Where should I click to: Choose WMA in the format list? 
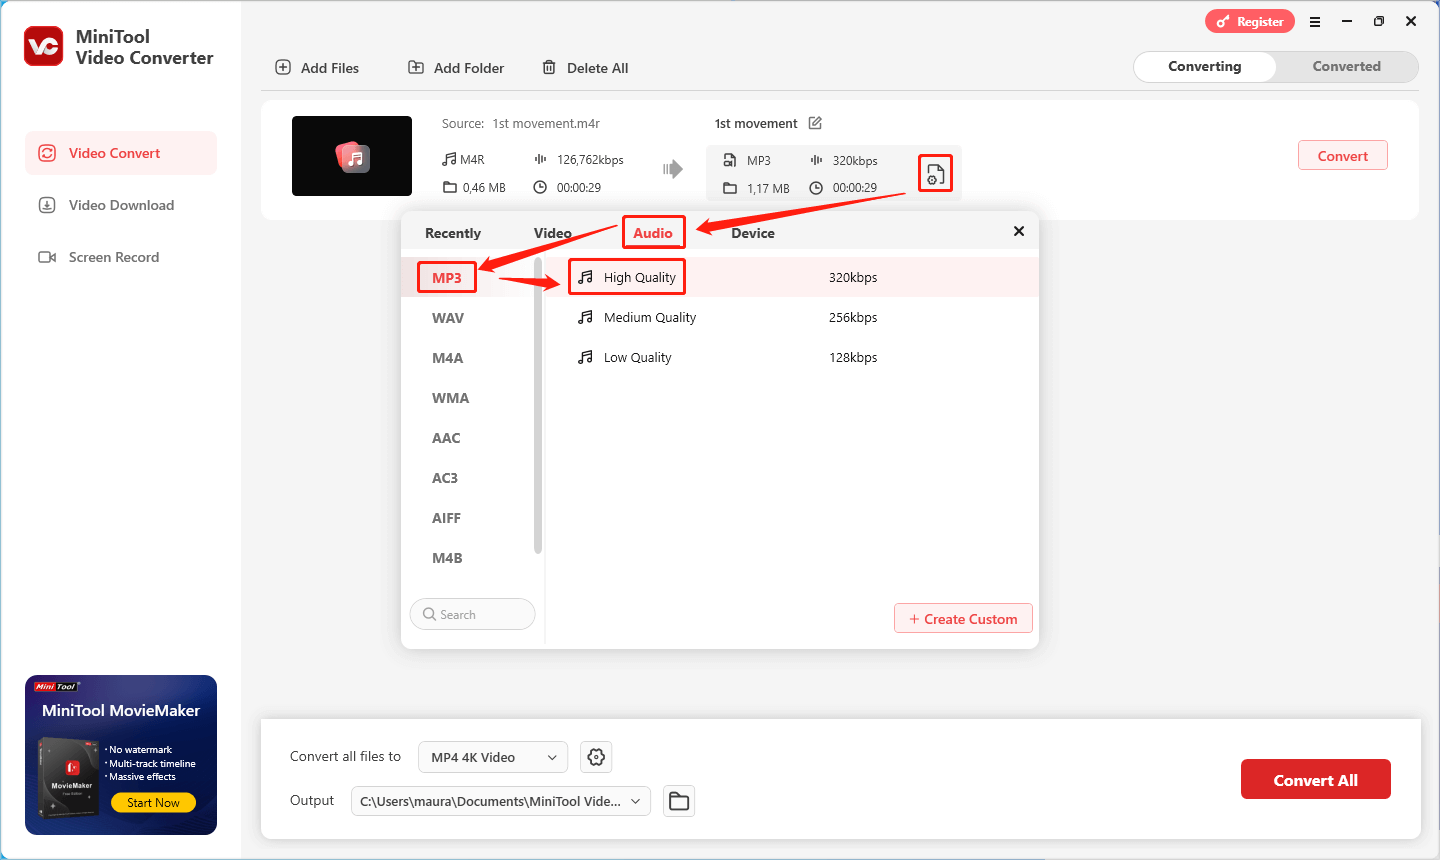(x=450, y=398)
